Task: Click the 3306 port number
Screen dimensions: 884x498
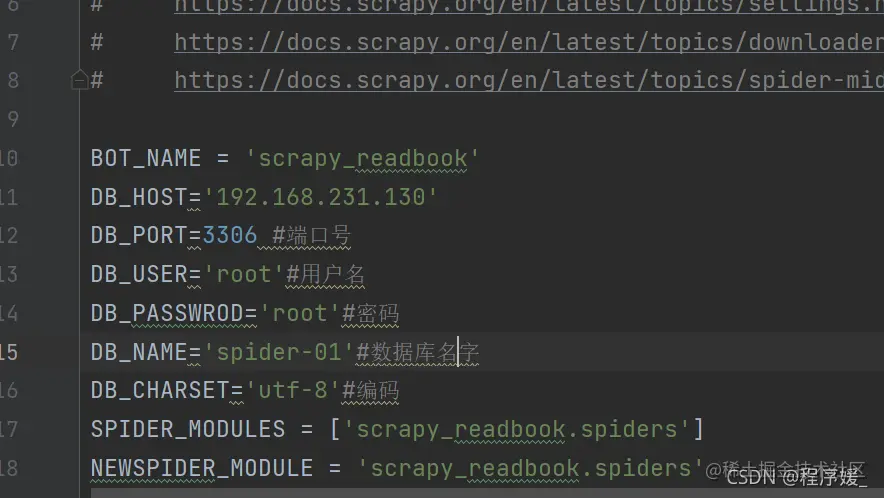Action: [229, 235]
